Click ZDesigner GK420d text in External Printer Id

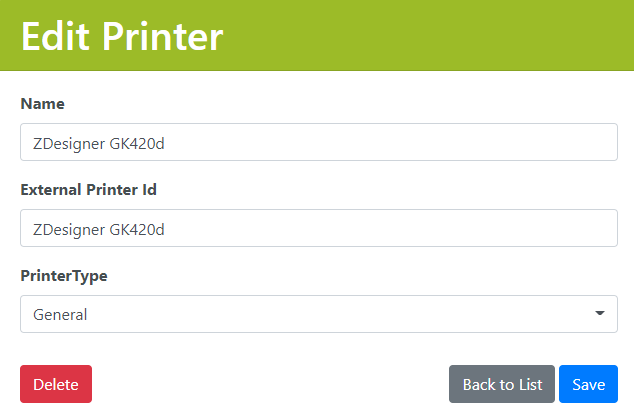[98, 229]
